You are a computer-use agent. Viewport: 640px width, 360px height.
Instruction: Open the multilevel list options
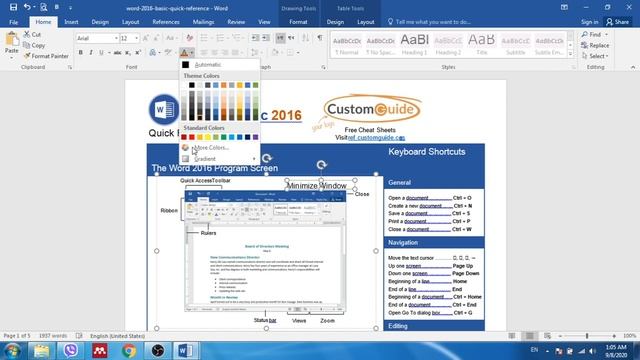(236, 38)
